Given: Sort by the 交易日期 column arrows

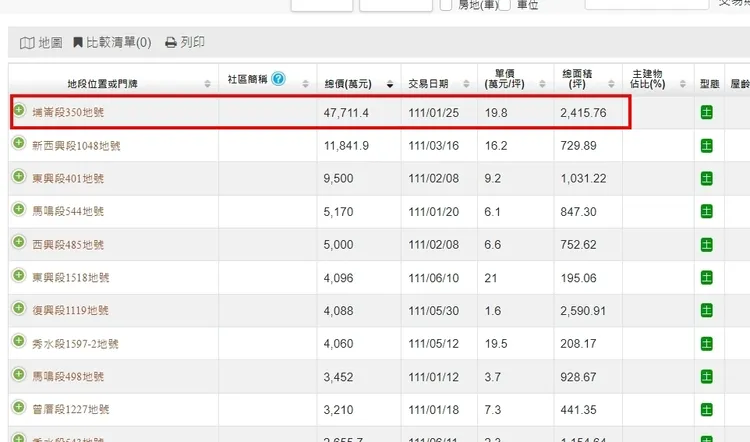Looking at the screenshot, I should [x=466, y=84].
